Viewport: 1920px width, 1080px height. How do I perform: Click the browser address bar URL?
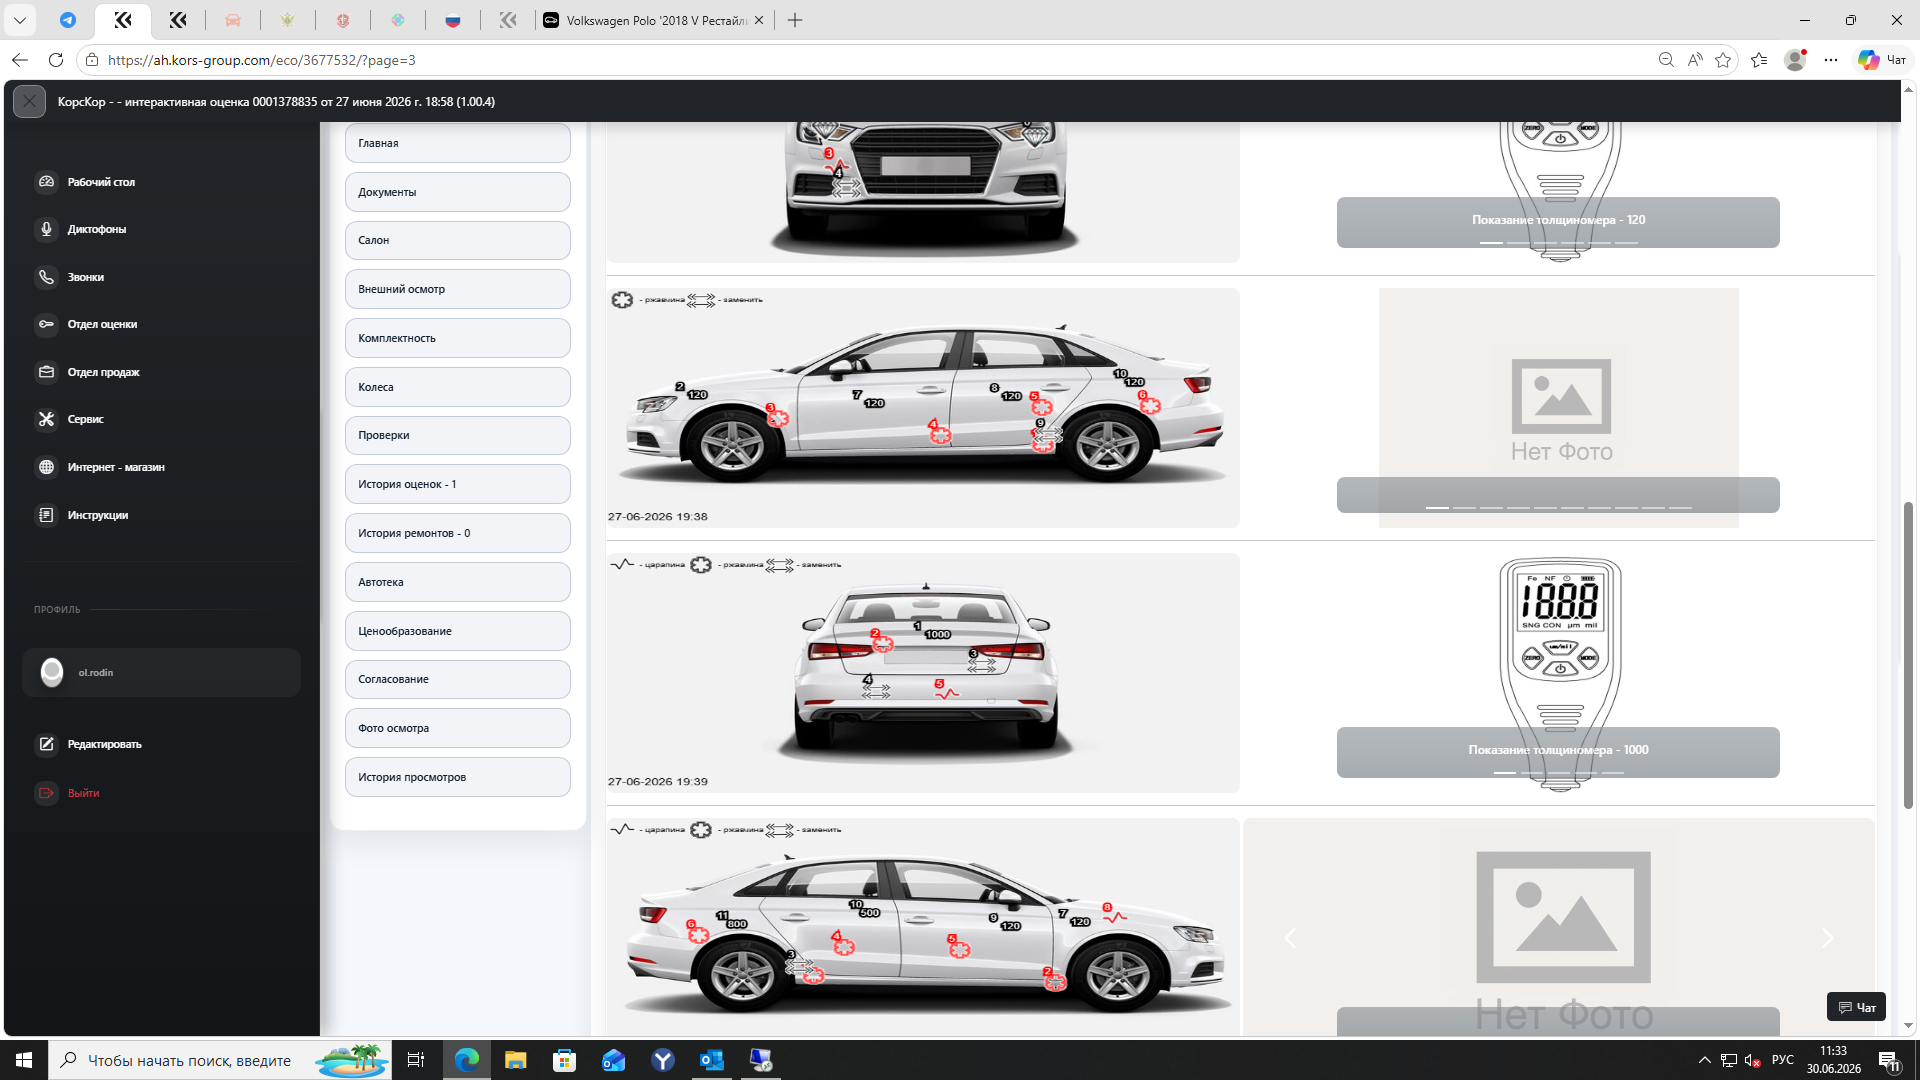262,60
